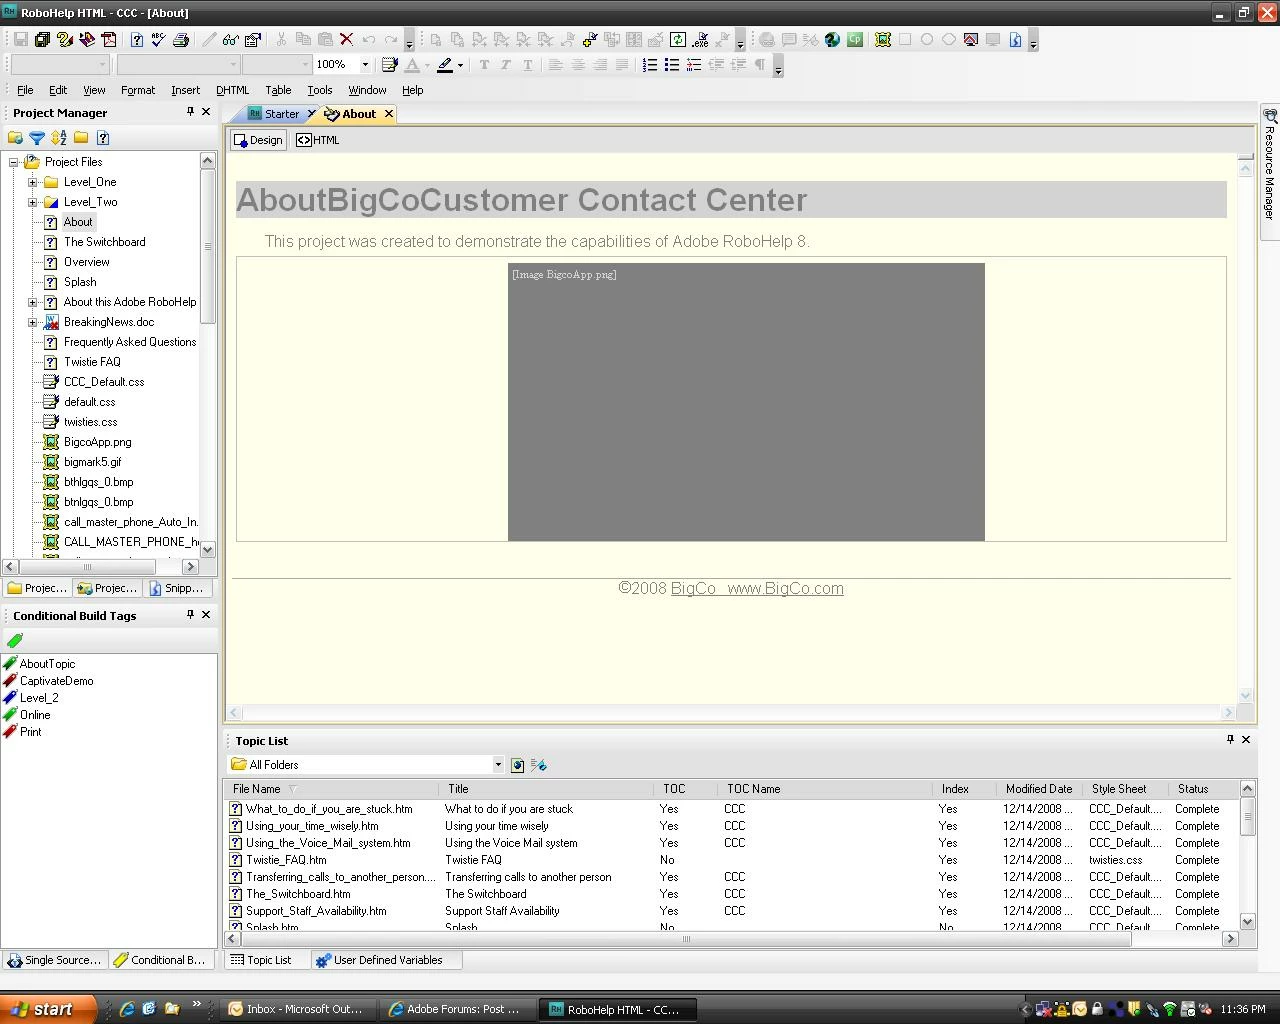Click the new topic question-mark toolbar icon

point(137,40)
